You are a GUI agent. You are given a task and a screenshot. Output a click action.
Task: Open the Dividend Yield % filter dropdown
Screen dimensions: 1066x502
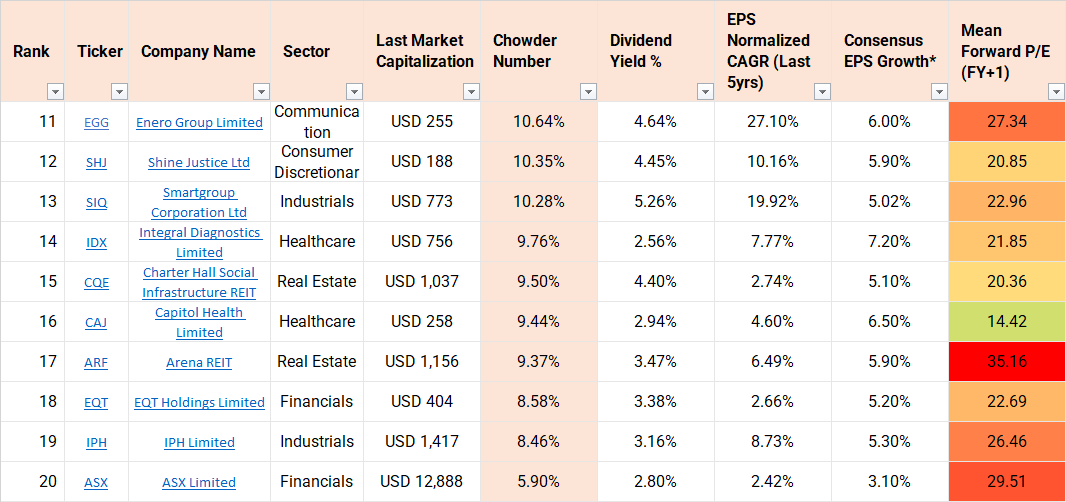(705, 92)
